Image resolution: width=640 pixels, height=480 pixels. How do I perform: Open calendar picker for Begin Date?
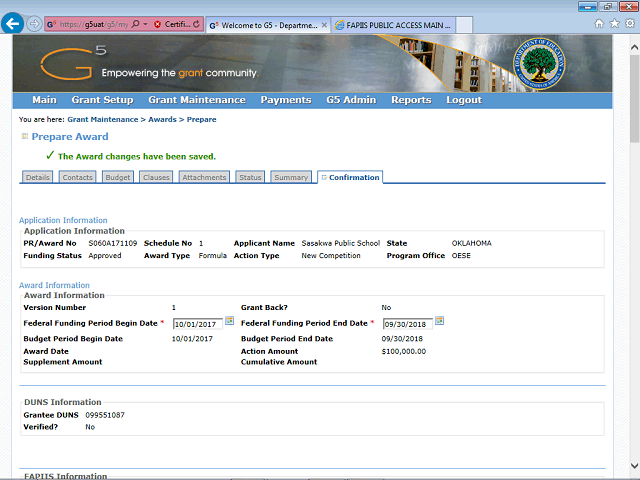pyautogui.click(x=230, y=321)
